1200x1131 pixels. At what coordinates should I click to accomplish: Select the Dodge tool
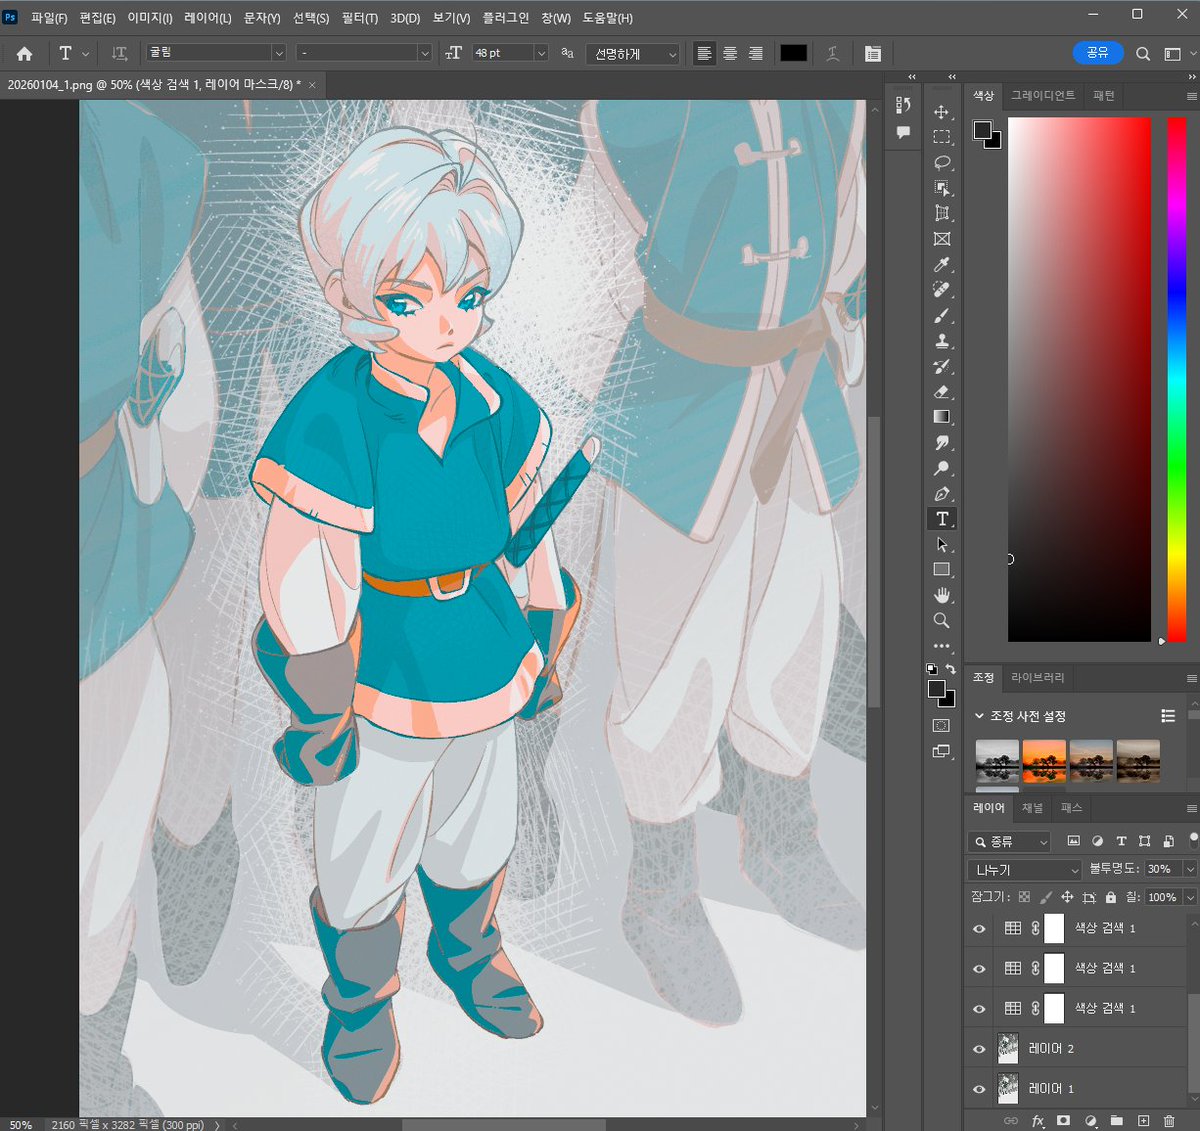click(941, 468)
